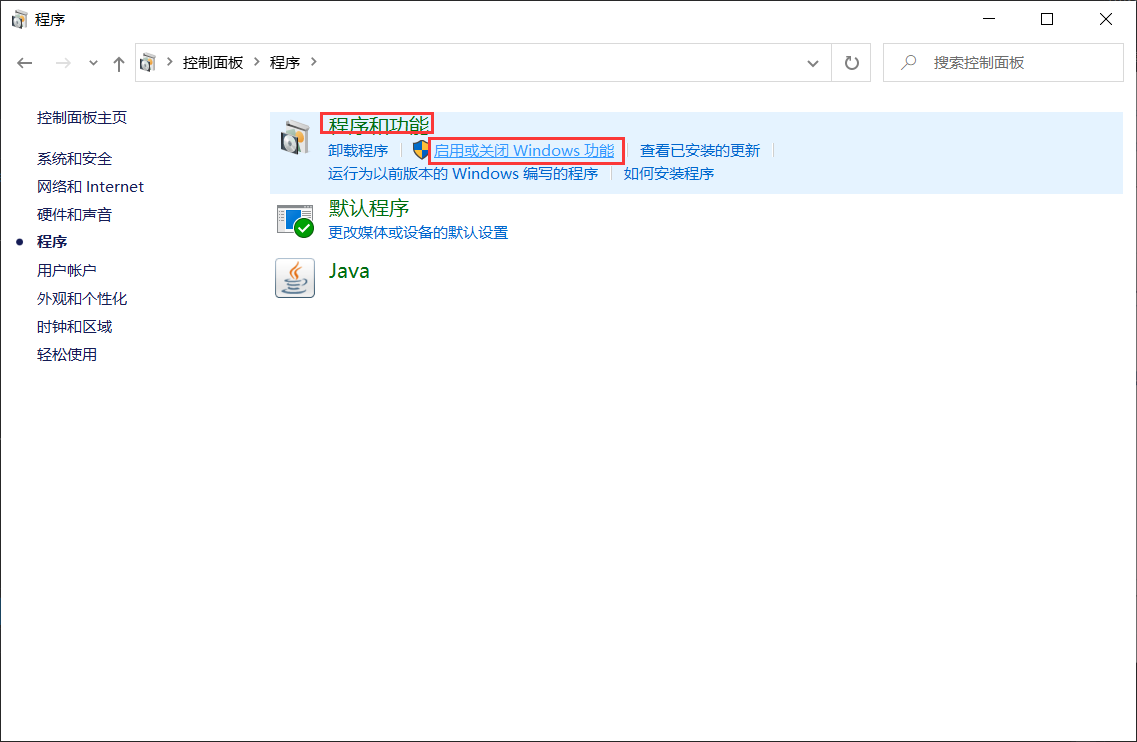1137x742 pixels.
Task: Open Java settings via the Java coffee cup icon
Action: (295, 277)
